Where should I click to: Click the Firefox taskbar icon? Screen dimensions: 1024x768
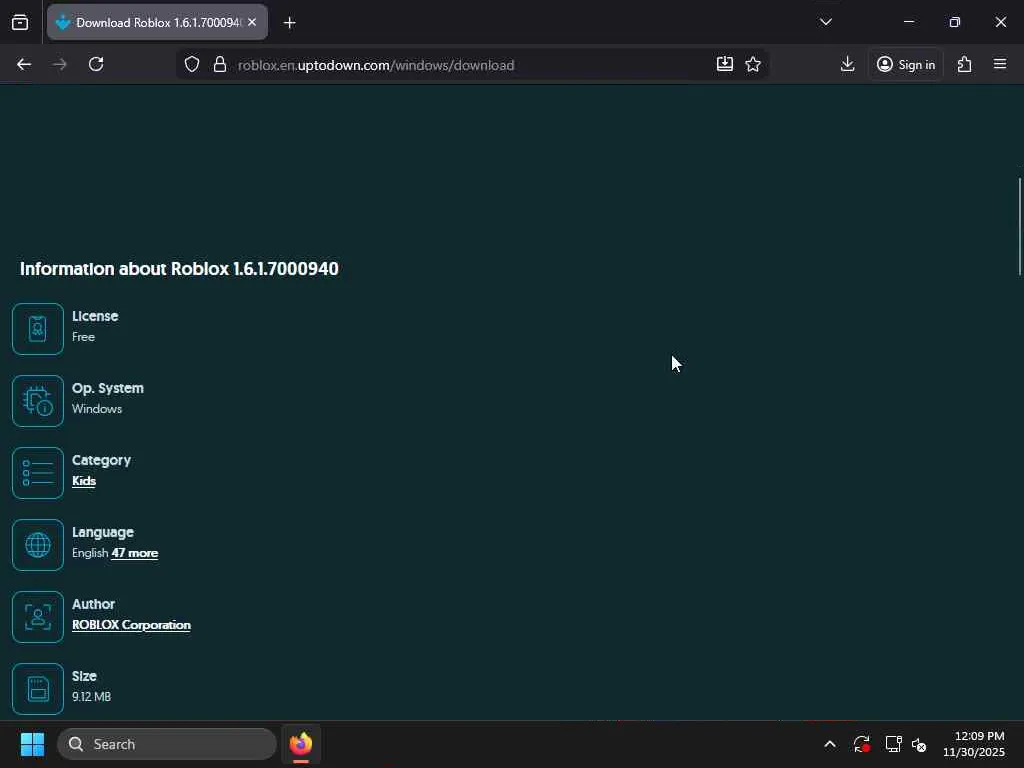coord(301,744)
